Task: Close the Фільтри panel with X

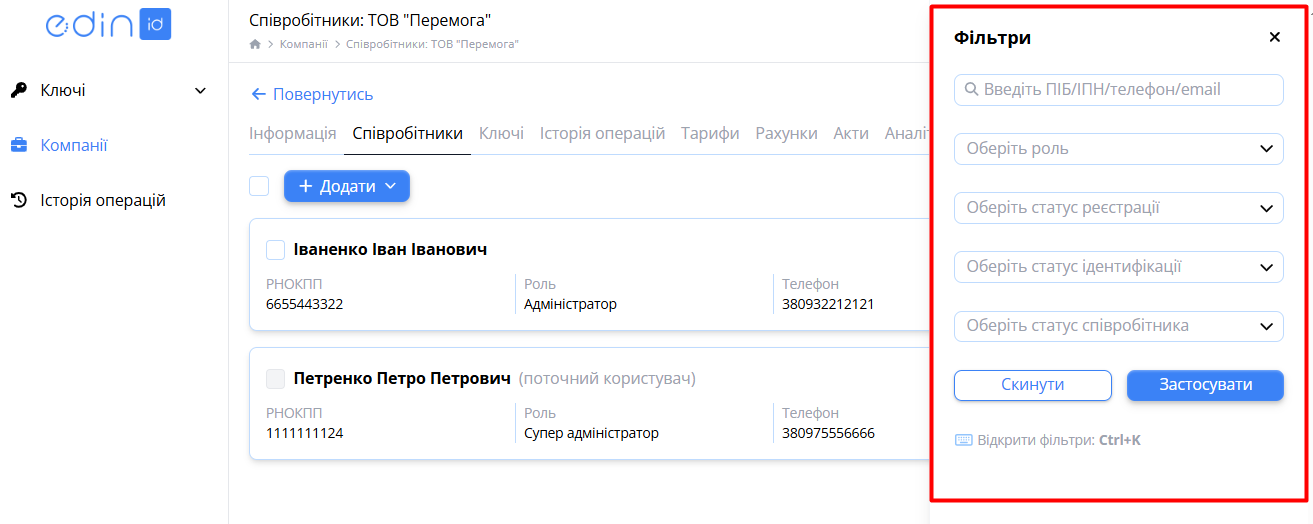Action: (x=1274, y=37)
